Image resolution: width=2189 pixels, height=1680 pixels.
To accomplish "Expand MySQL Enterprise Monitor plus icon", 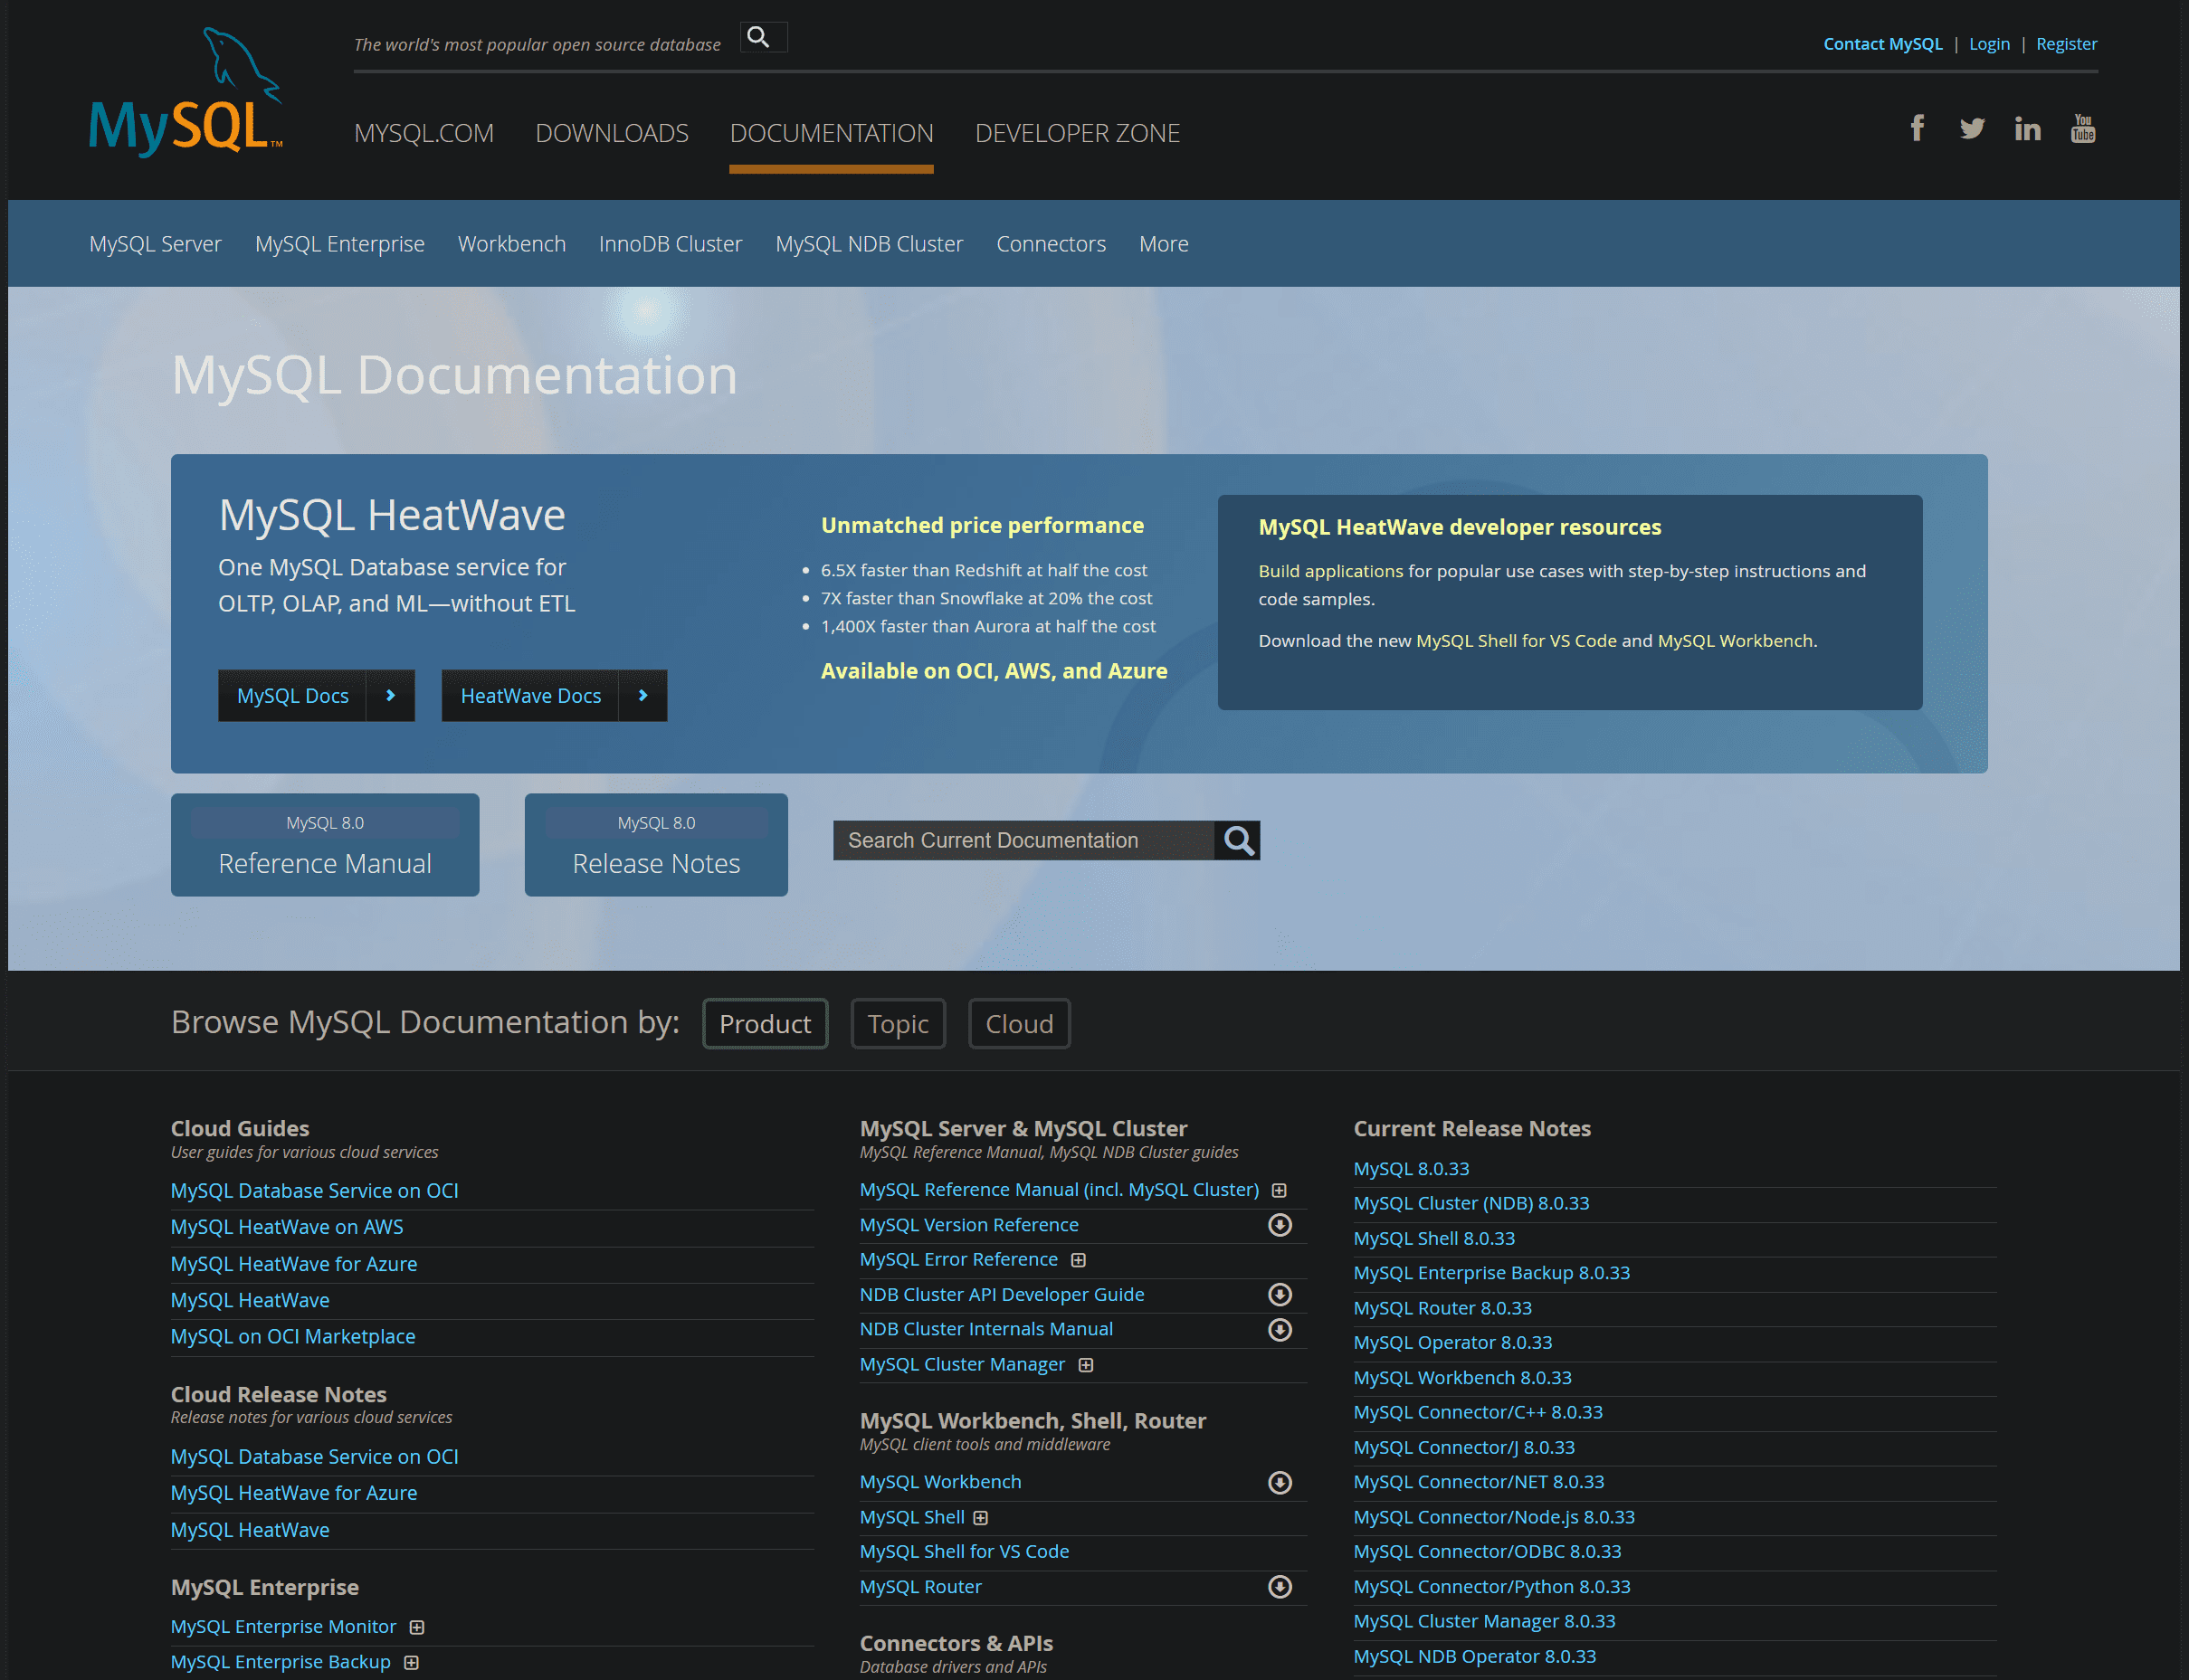I will click(x=417, y=1627).
